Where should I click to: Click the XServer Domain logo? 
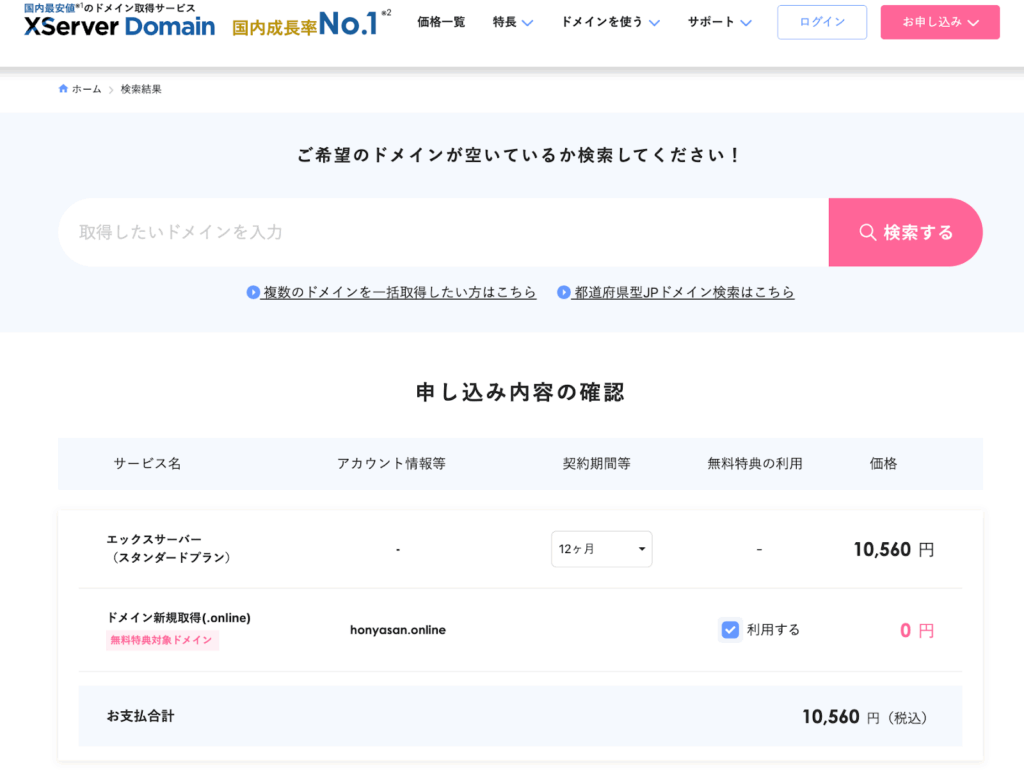click(120, 25)
